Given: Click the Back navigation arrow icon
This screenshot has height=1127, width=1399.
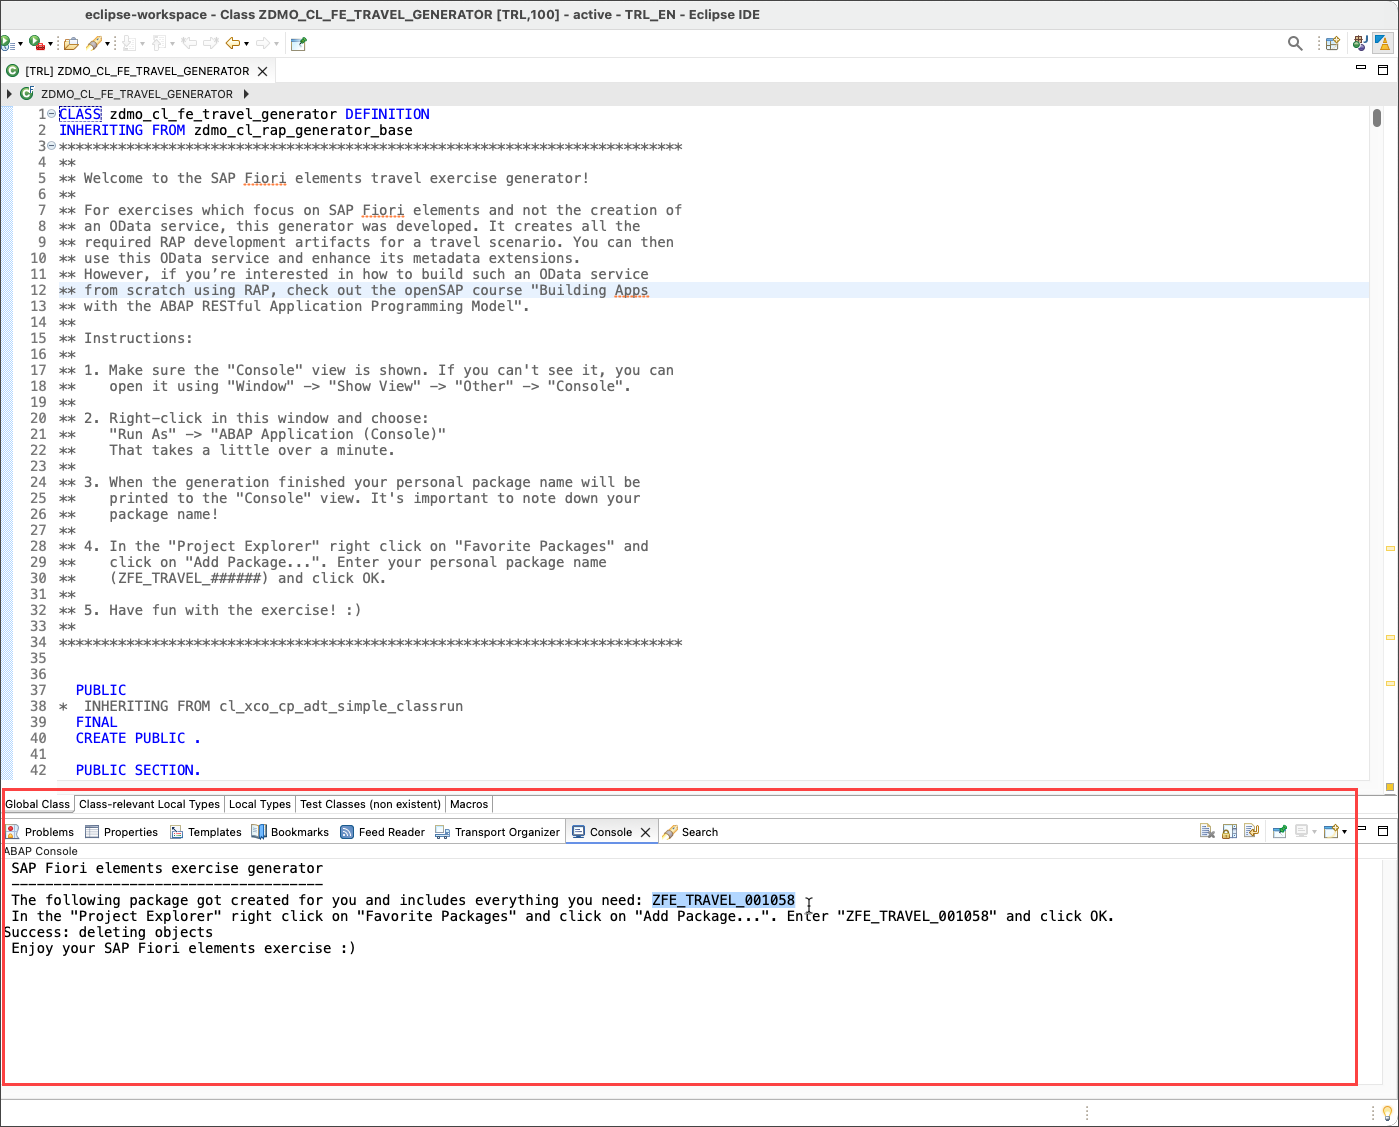Looking at the screenshot, I should [x=232, y=43].
